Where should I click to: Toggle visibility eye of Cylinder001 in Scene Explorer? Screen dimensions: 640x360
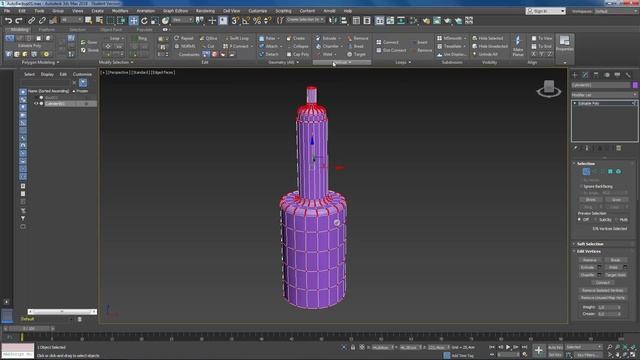pyautogui.click(x=36, y=104)
